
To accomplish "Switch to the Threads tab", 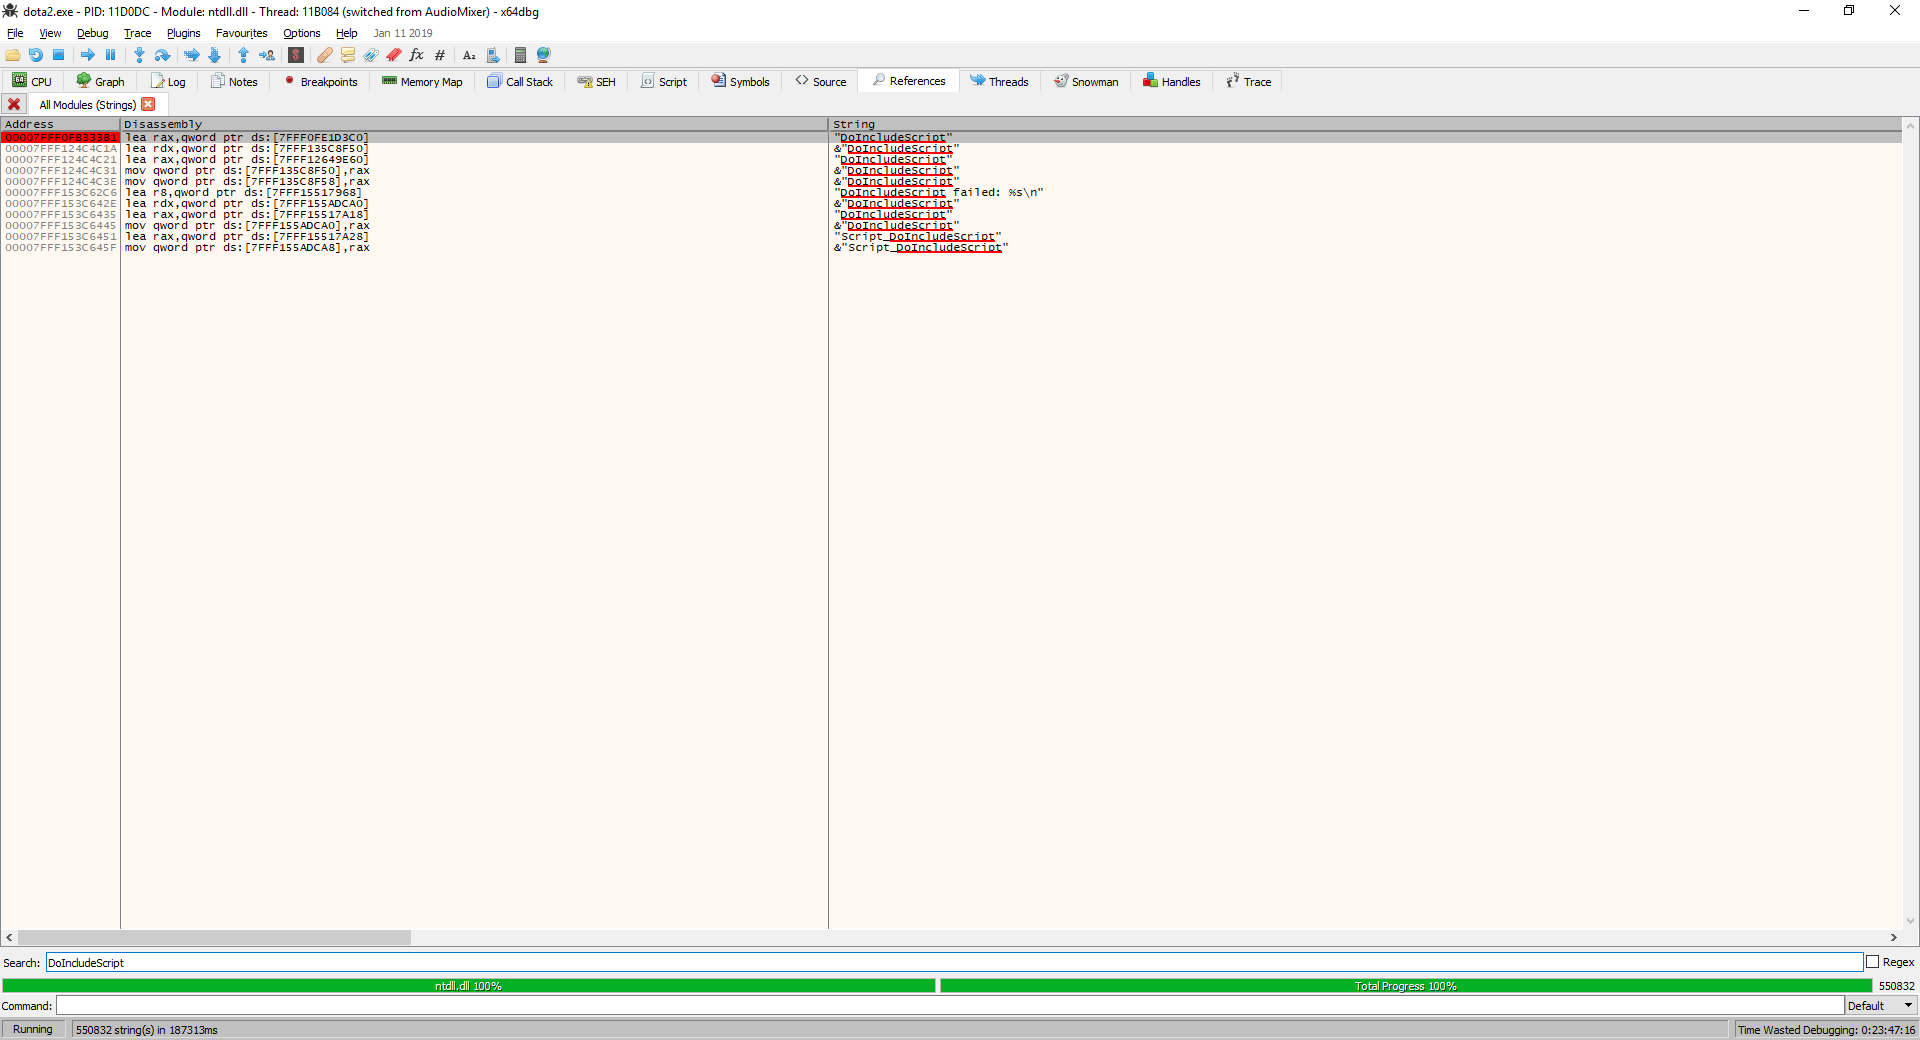I will point(999,81).
